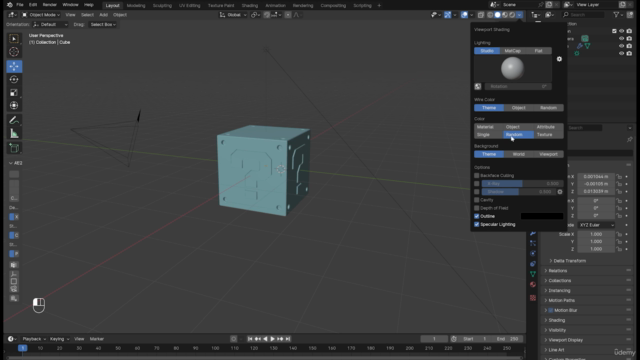Image resolution: width=640 pixels, height=360 pixels.
Task: Open the Outline color swatch
Action: pos(542,216)
